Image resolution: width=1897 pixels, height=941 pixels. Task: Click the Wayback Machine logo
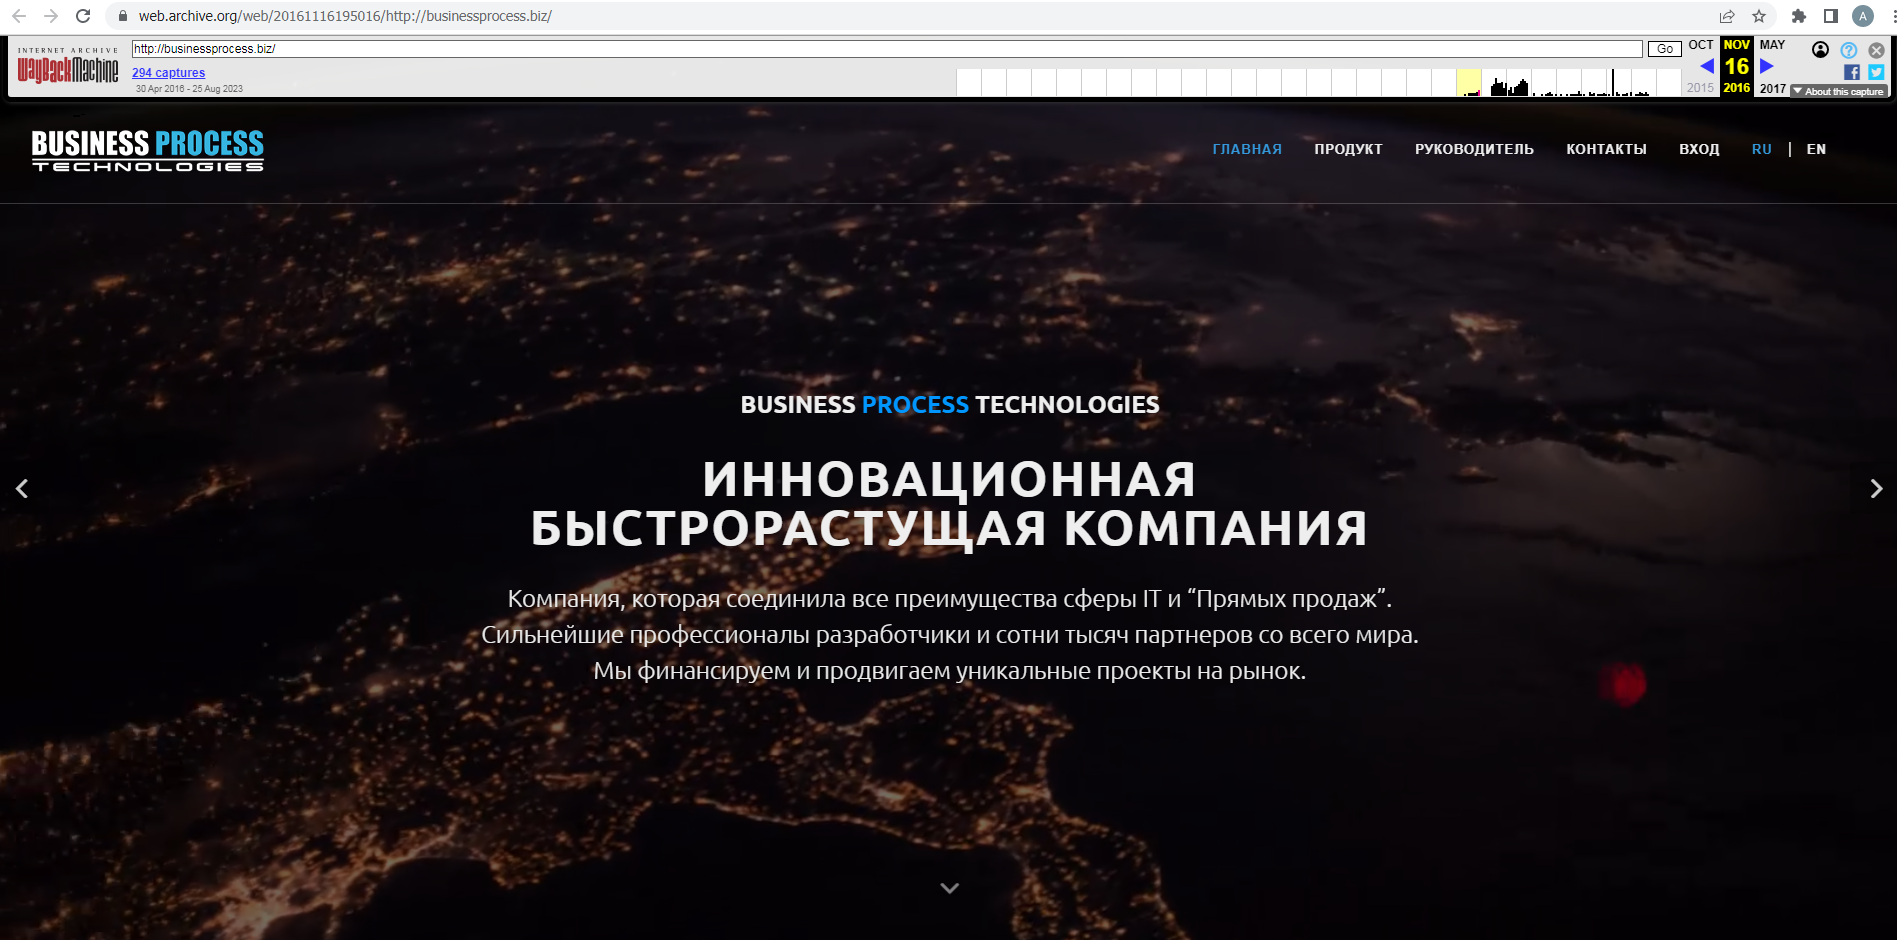pyautogui.click(x=68, y=67)
